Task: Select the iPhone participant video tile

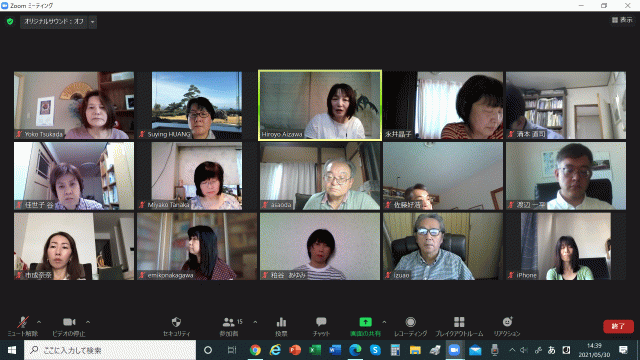Action: point(566,247)
